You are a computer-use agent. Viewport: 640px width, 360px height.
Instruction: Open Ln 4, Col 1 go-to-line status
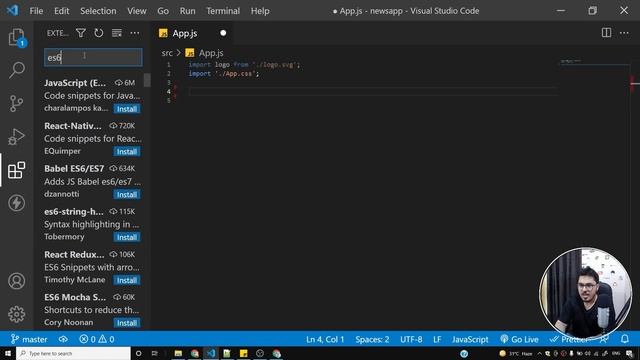coord(325,339)
